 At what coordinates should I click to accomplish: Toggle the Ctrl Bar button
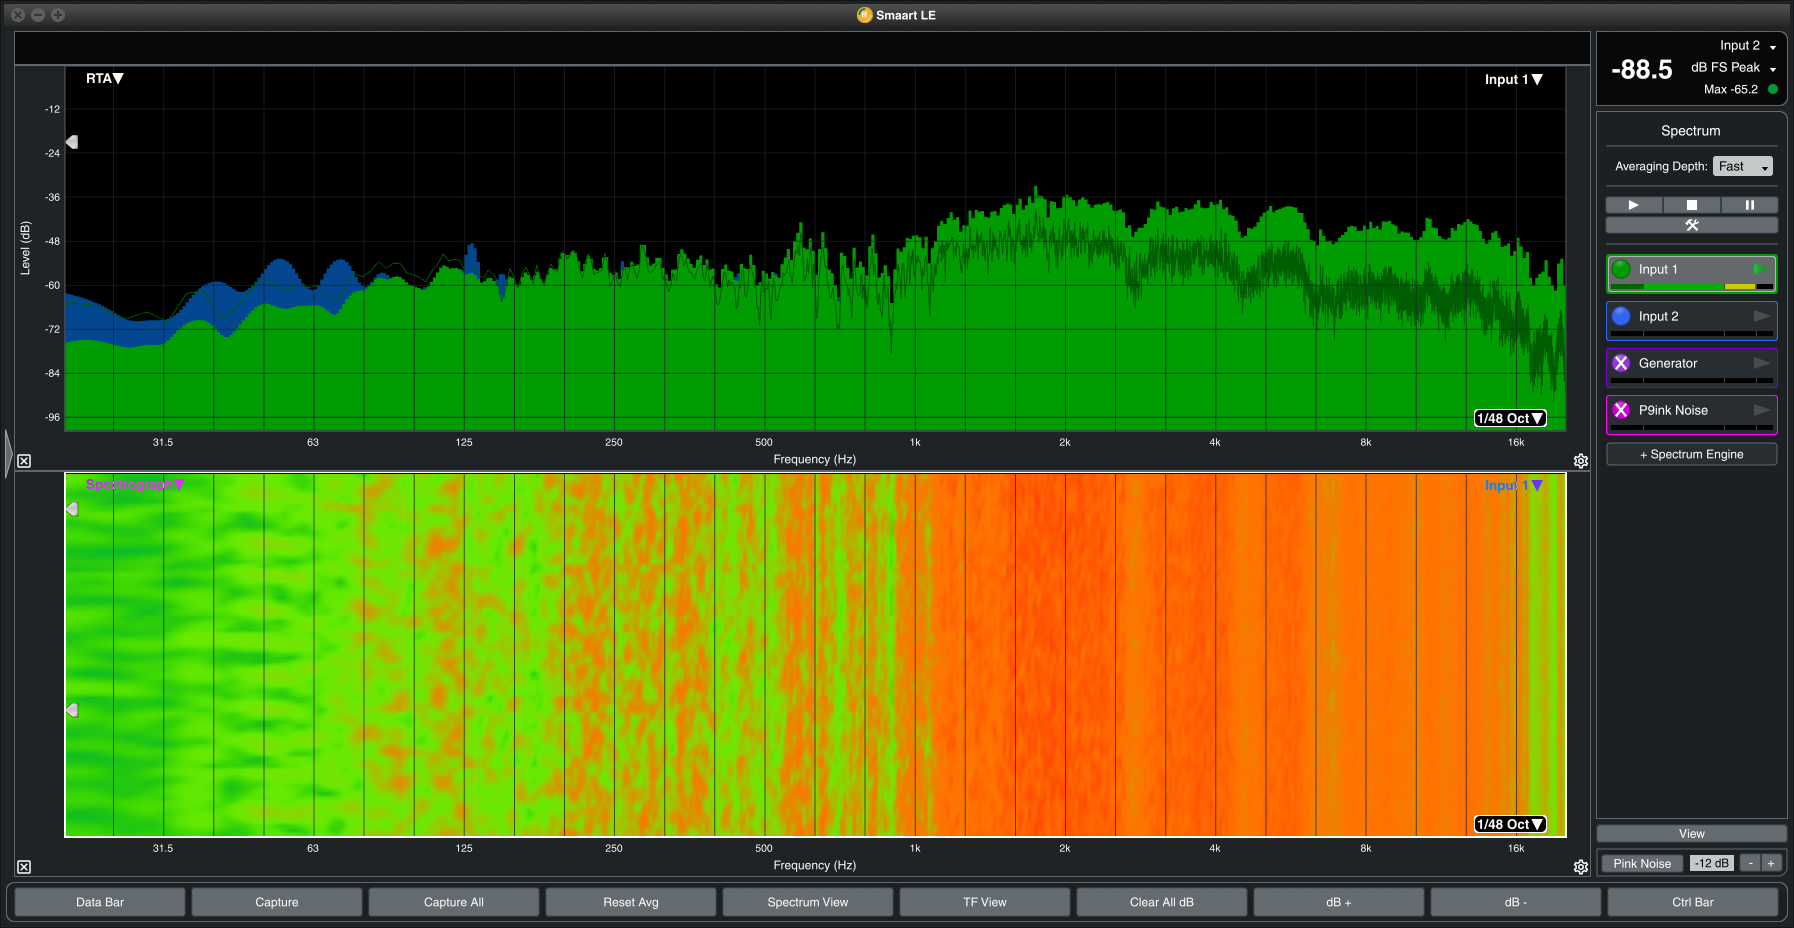1693,902
